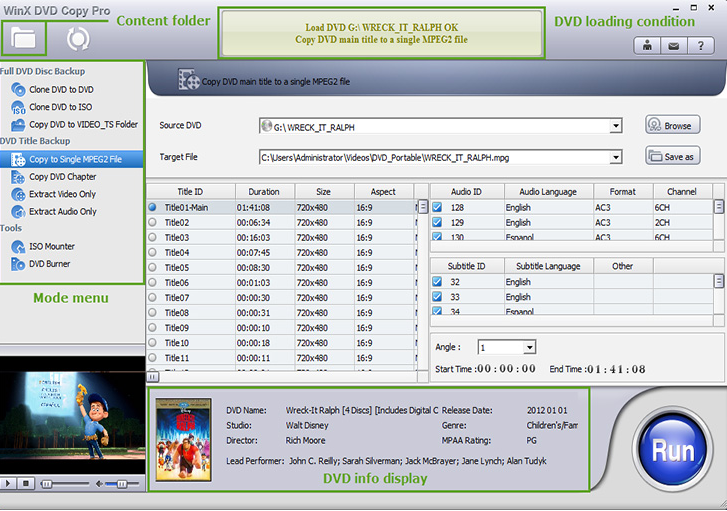Click Wreck-It Ralph DVD cover thumbnail
This screenshot has width=727, height=511.
tap(184, 440)
